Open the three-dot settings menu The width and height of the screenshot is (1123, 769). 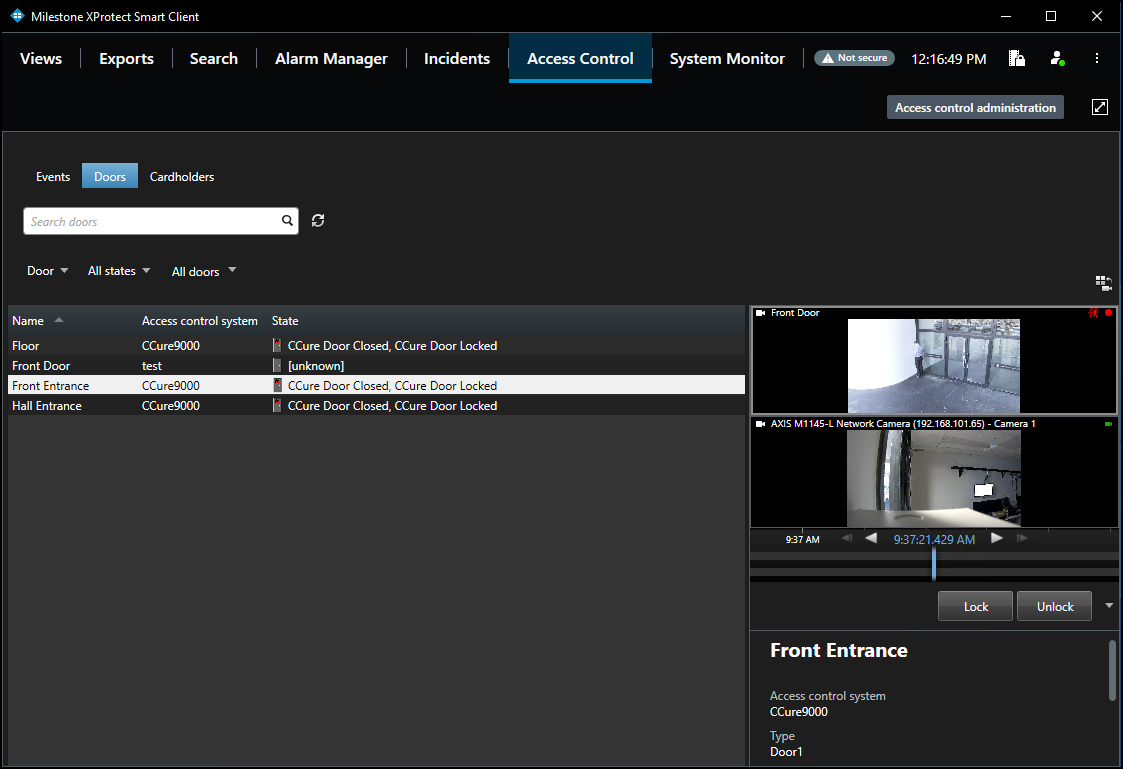pos(1097,59)
